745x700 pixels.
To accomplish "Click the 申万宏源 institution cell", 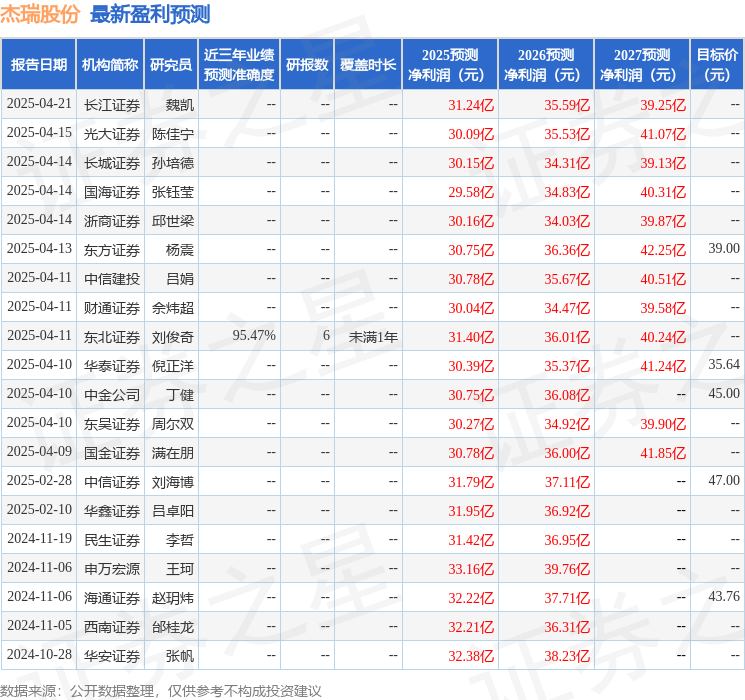I will coord(112,569).
